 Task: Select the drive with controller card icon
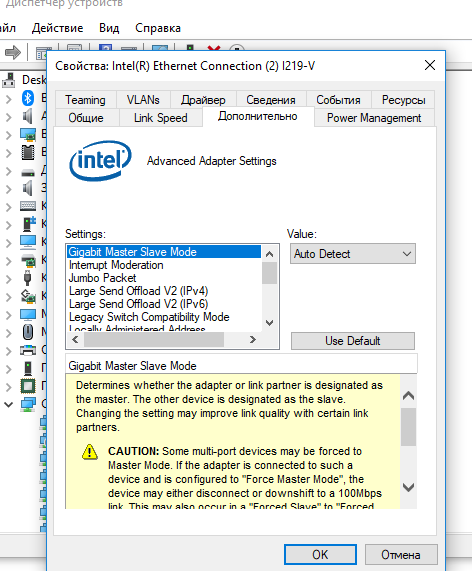click(x=28, y=260)
